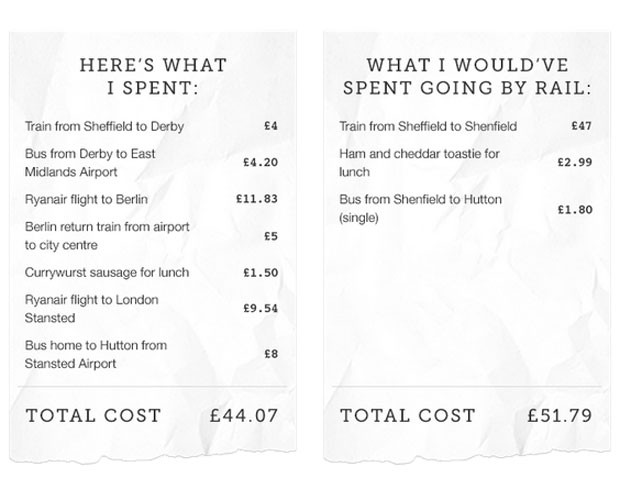The height and width of the screenshot is (478, 620).
Task: Click the £2.99 toastie price
Action: point(575,162)
